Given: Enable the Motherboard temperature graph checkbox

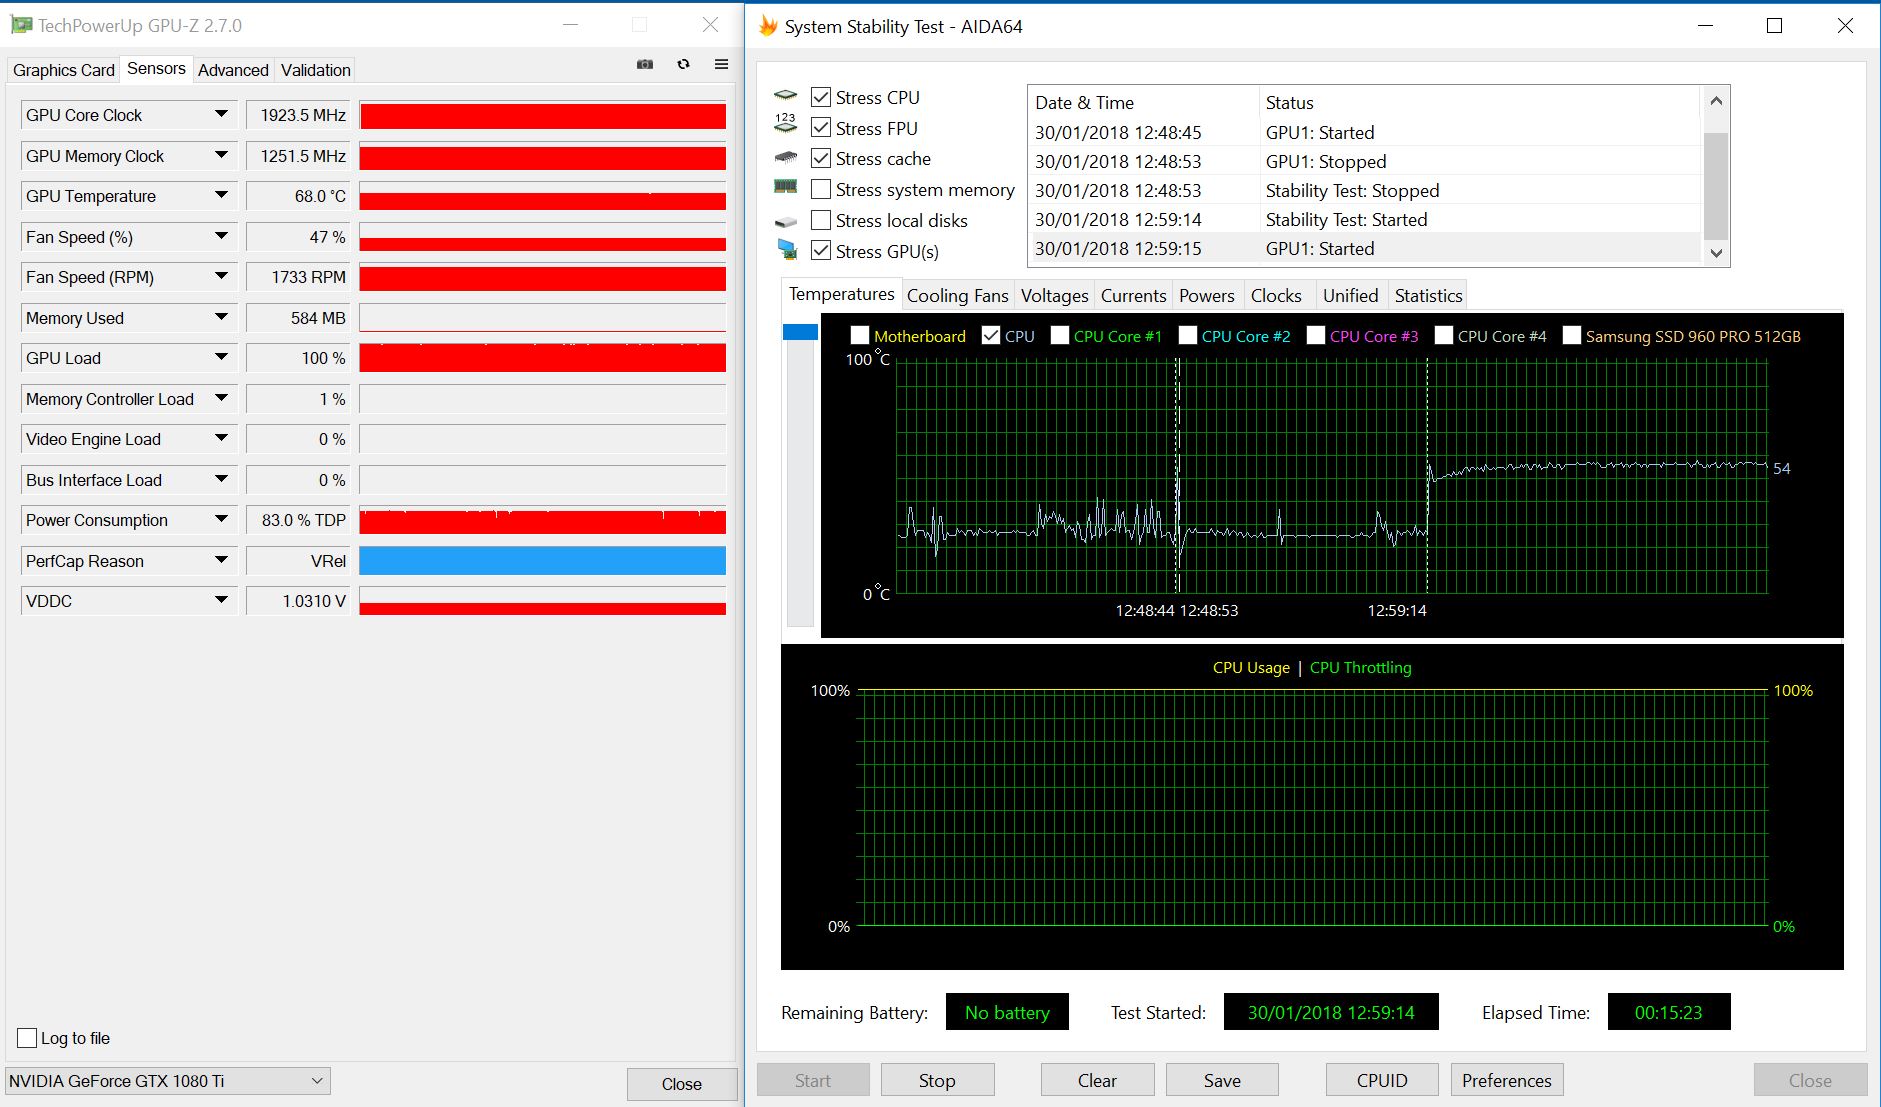Looking at the screenshot, I should point(860,336).
